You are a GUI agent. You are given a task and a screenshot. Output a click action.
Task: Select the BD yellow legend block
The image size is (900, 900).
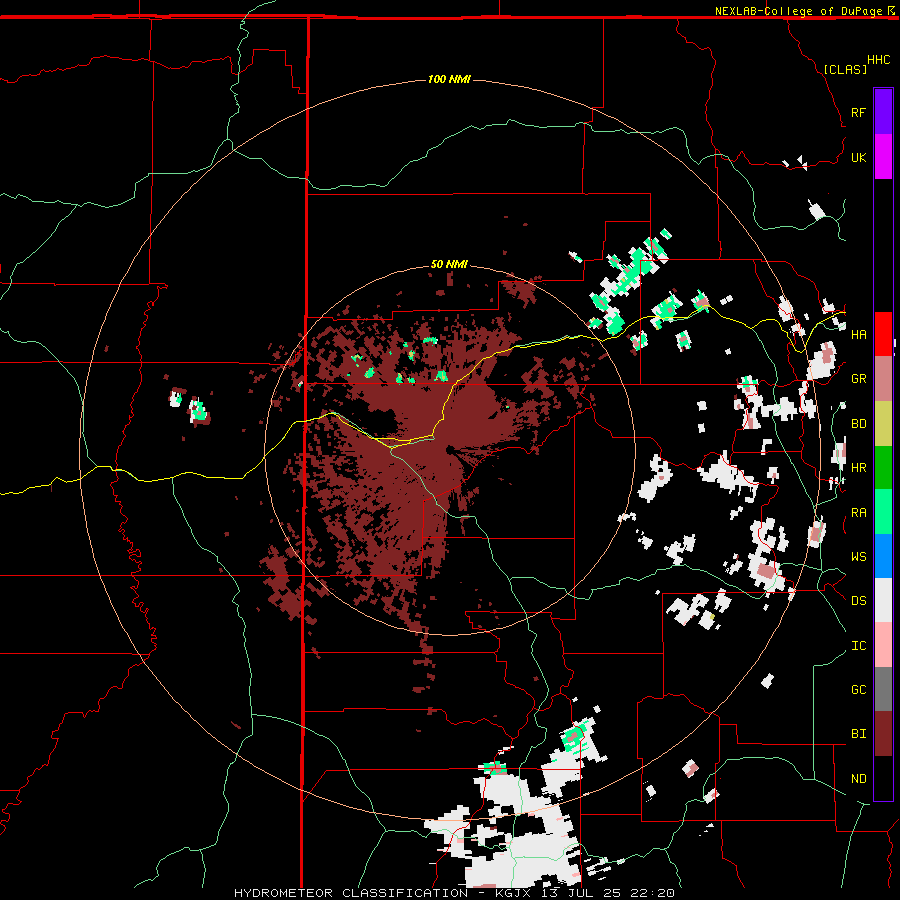[883, 423]
